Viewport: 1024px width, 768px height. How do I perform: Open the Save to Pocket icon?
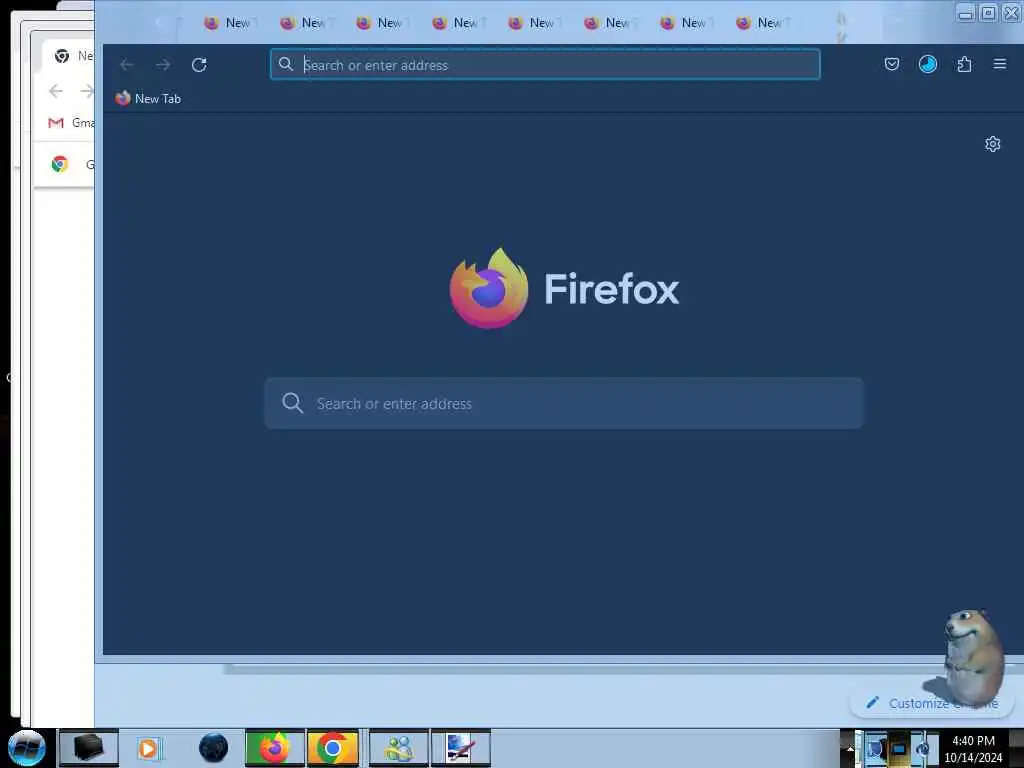coord(891,64)
